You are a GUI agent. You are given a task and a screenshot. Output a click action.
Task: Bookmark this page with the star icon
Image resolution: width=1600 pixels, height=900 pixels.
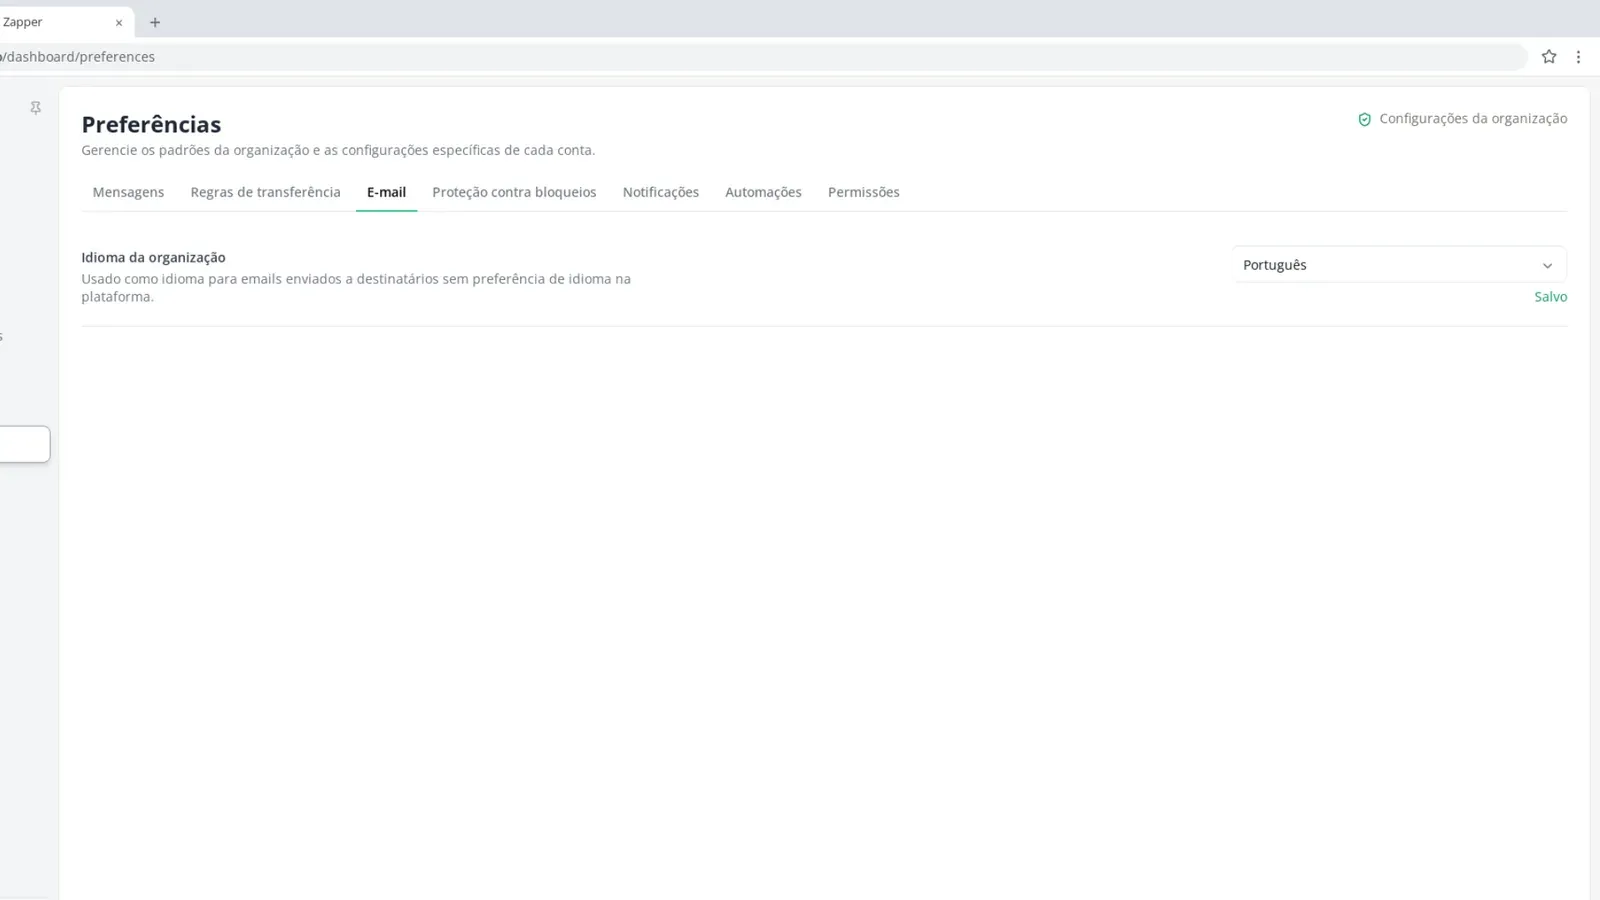click(x=1549, y=57)
